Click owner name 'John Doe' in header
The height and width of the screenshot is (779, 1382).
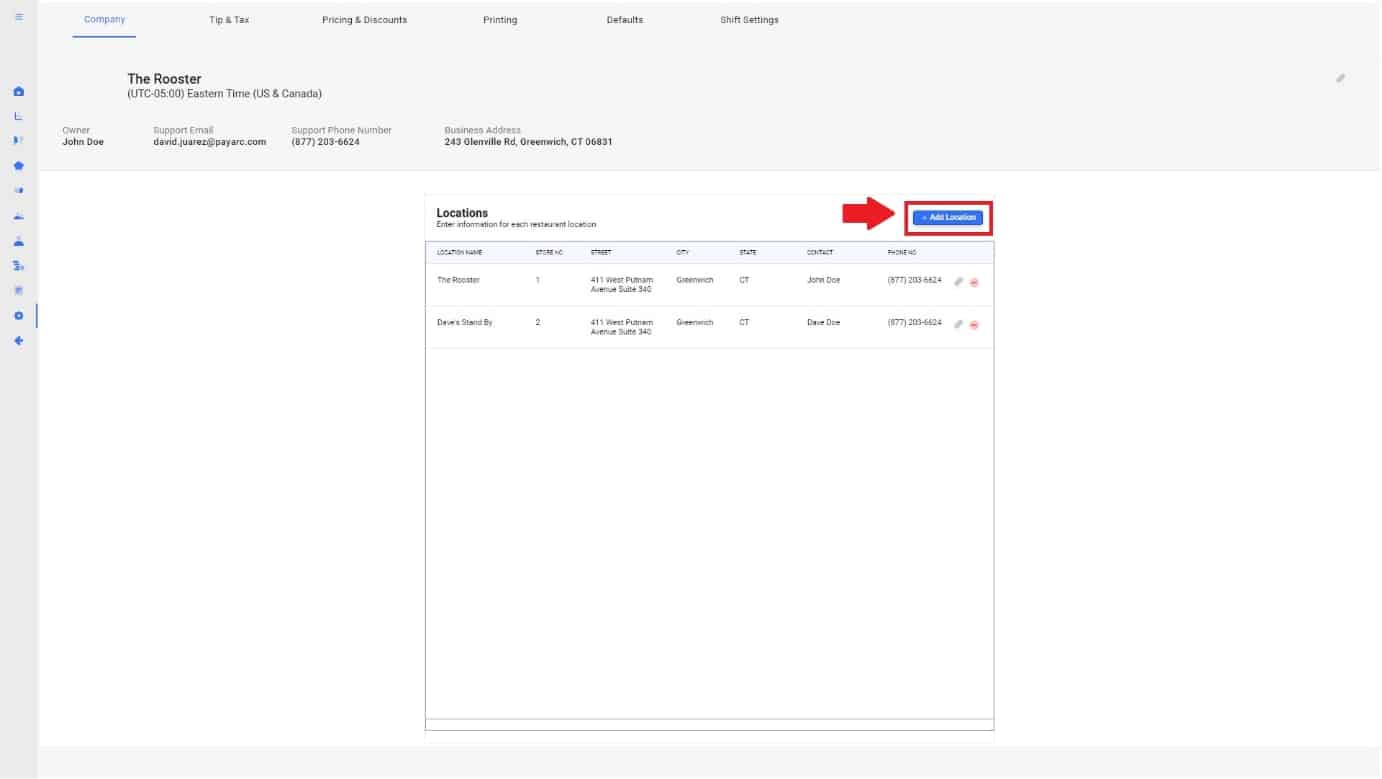(x=83, y=142)
